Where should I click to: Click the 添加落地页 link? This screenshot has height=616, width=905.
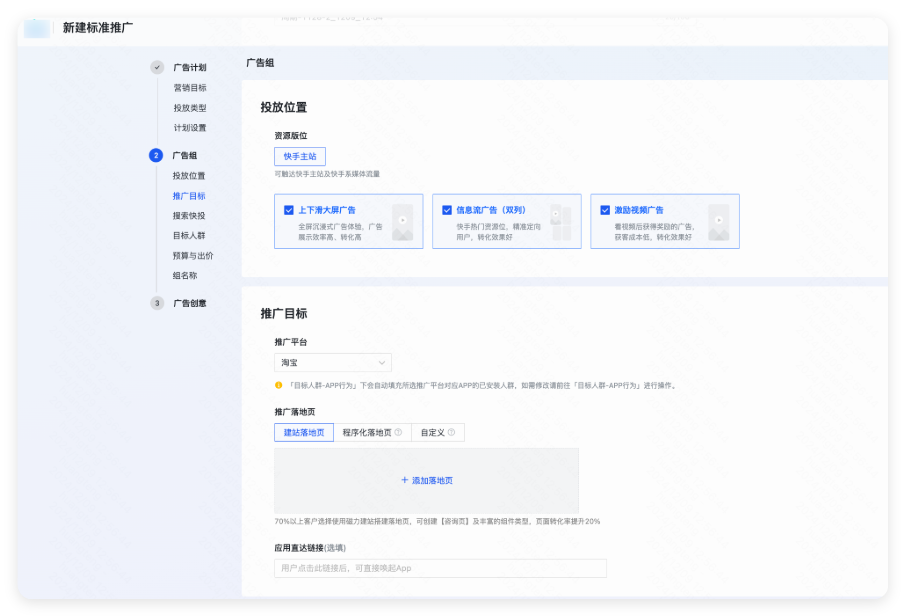[427, 480]
